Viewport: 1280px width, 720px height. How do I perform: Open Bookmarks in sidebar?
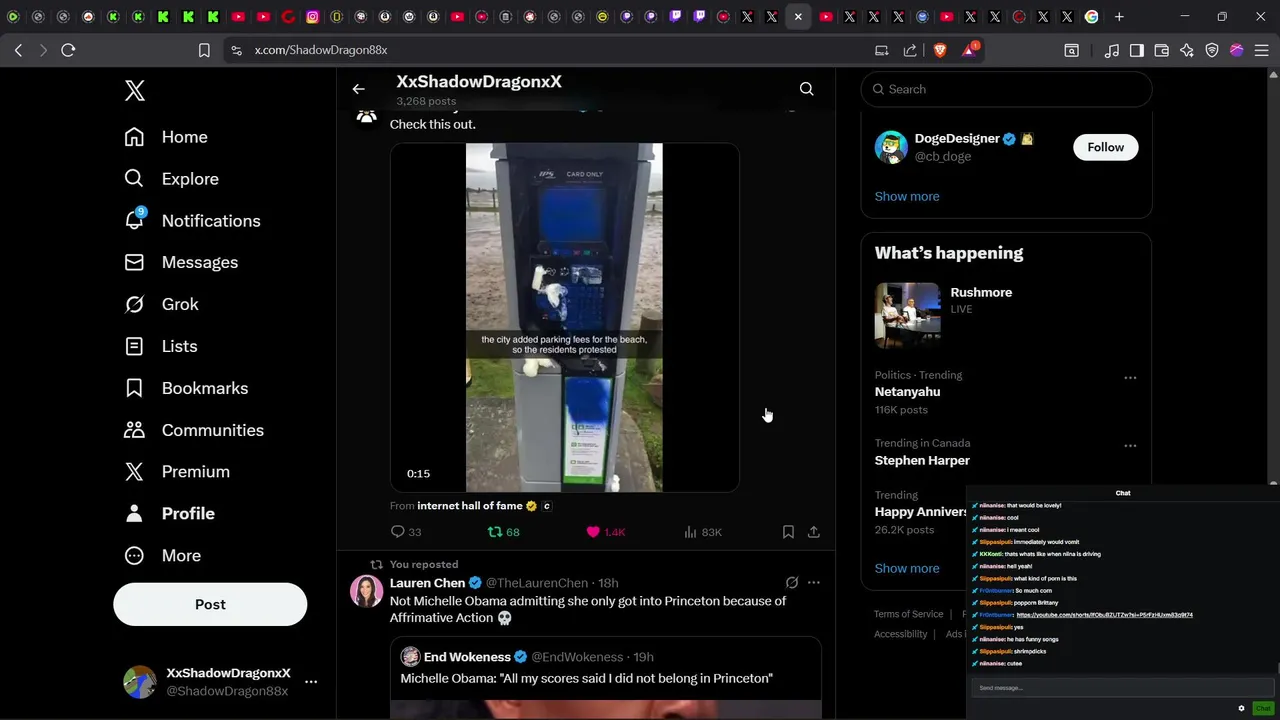pos(185,388)
